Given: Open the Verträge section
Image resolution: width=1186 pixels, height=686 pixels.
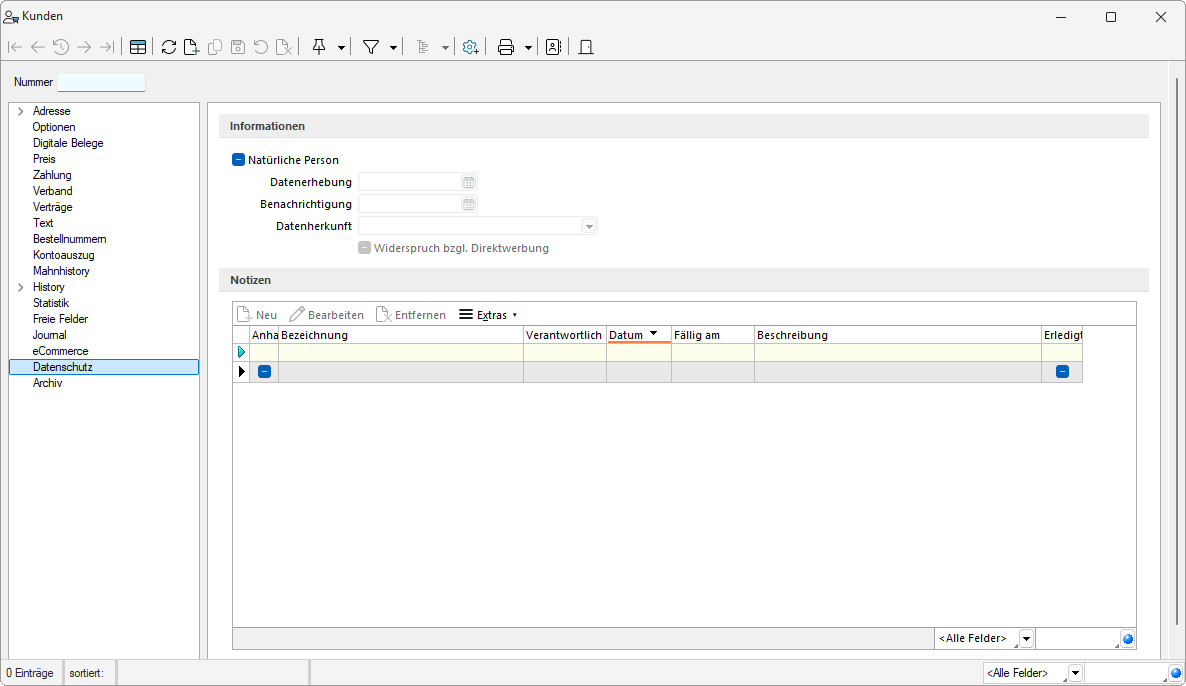Looking at the screenshot, I should coord(53,207).
